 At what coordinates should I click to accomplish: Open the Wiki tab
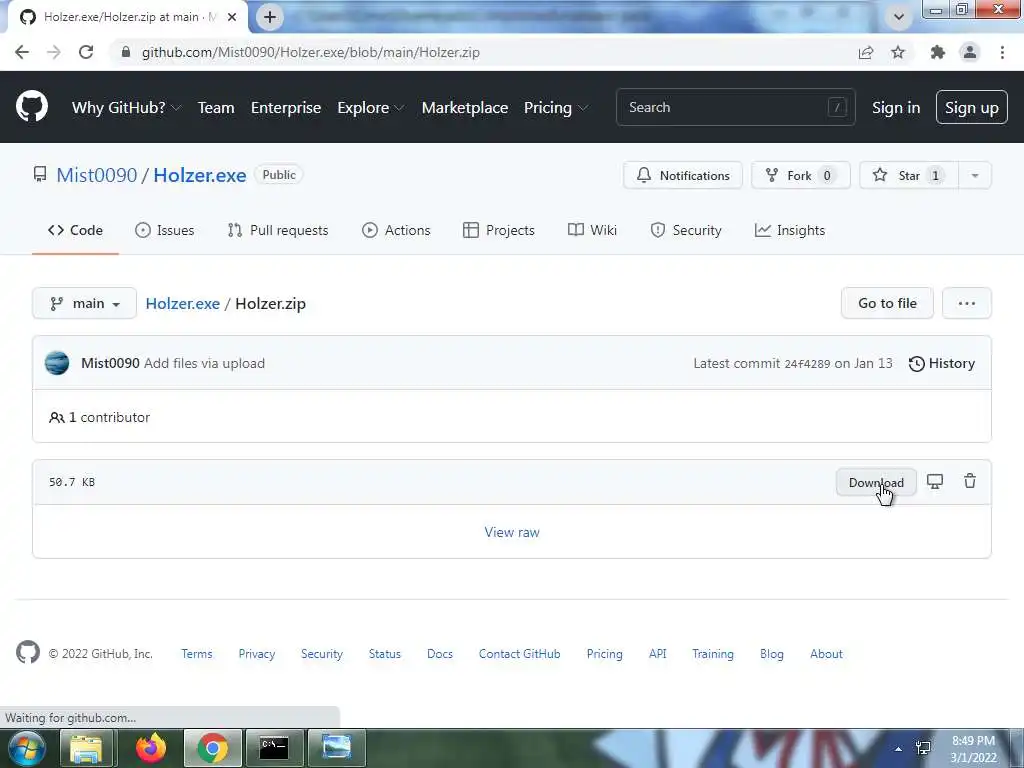[592, 230]
